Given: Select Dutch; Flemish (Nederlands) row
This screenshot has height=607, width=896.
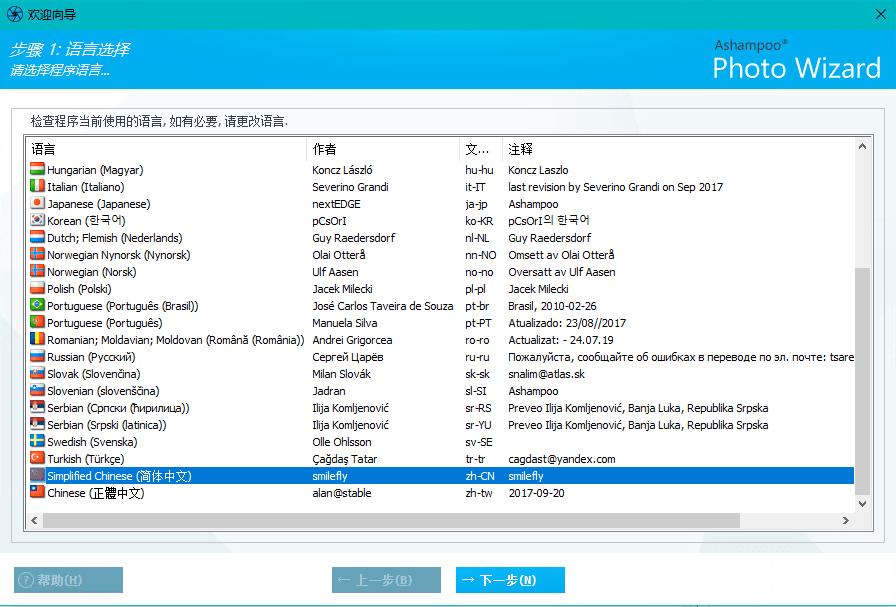Looking at the screenshot, I should click(441, 238).
